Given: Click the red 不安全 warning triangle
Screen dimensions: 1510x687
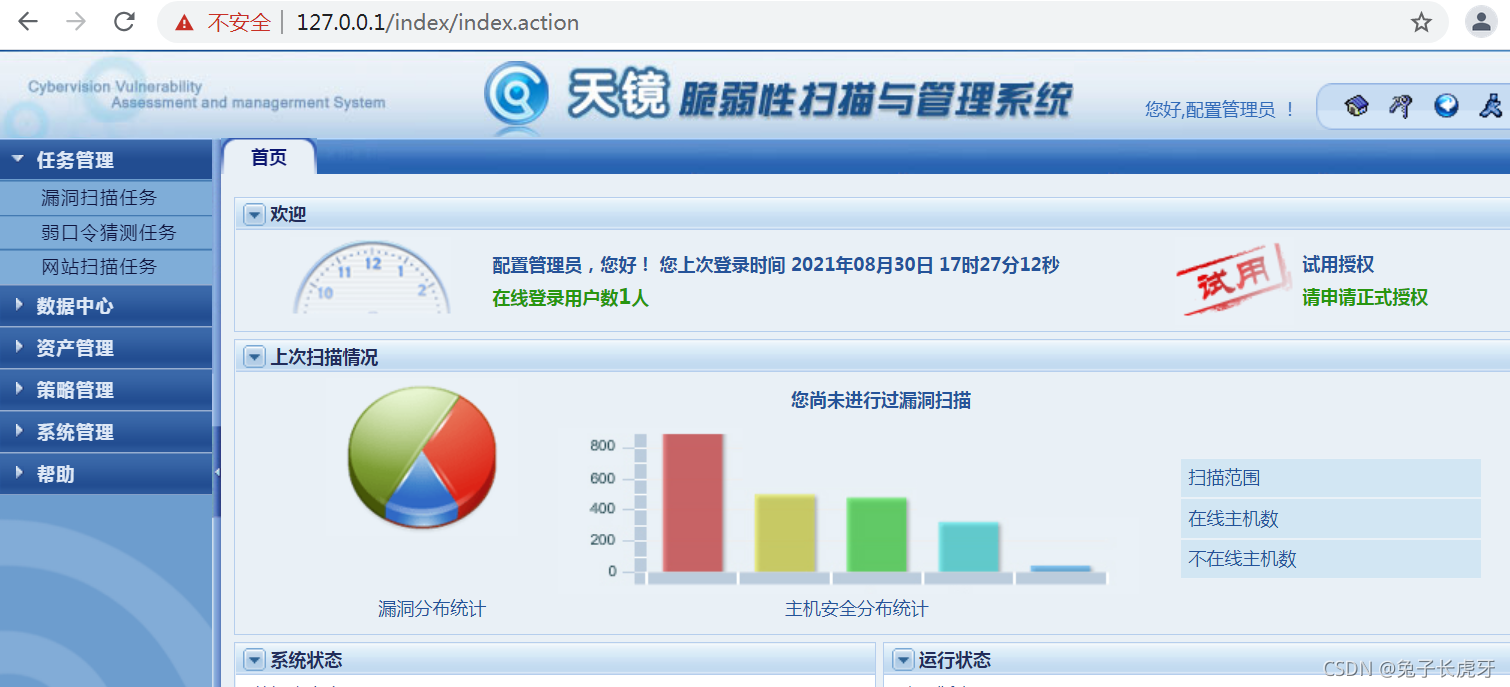Looking at the screenshot, I should click(x=184, y=22).
